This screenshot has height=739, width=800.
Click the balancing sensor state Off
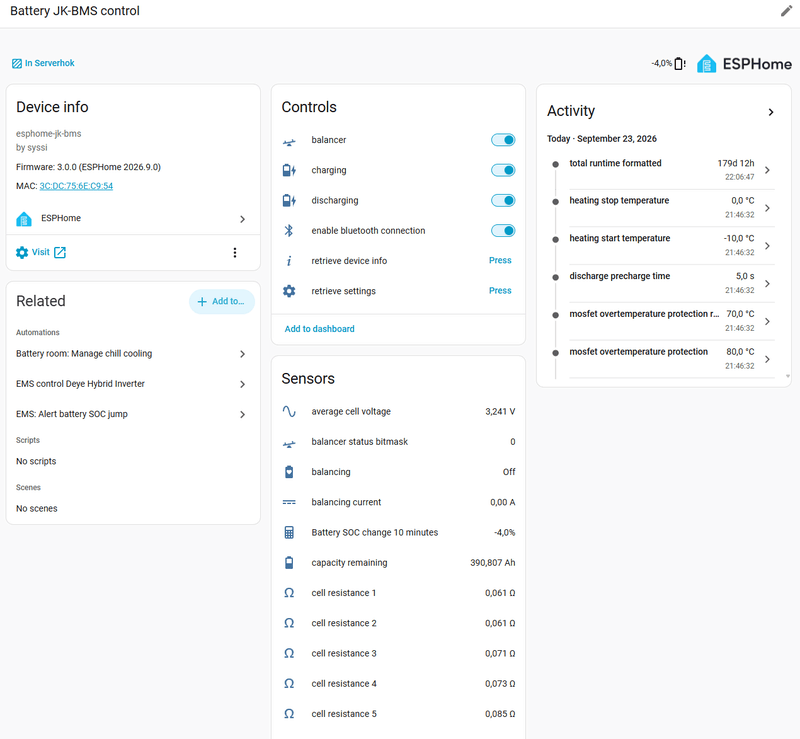pos(509,472)
